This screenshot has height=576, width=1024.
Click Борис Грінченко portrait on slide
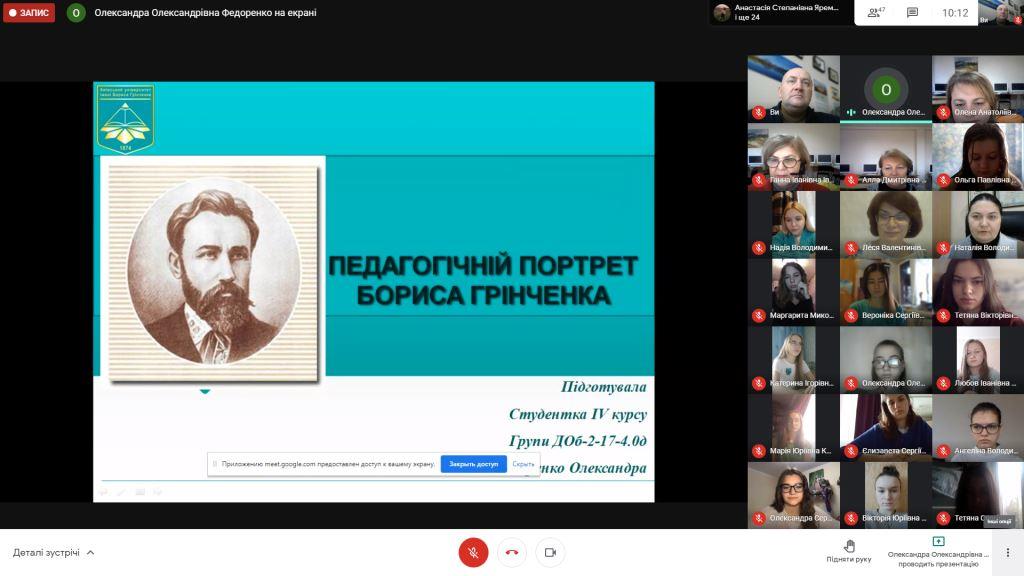[x=213, y=271]
